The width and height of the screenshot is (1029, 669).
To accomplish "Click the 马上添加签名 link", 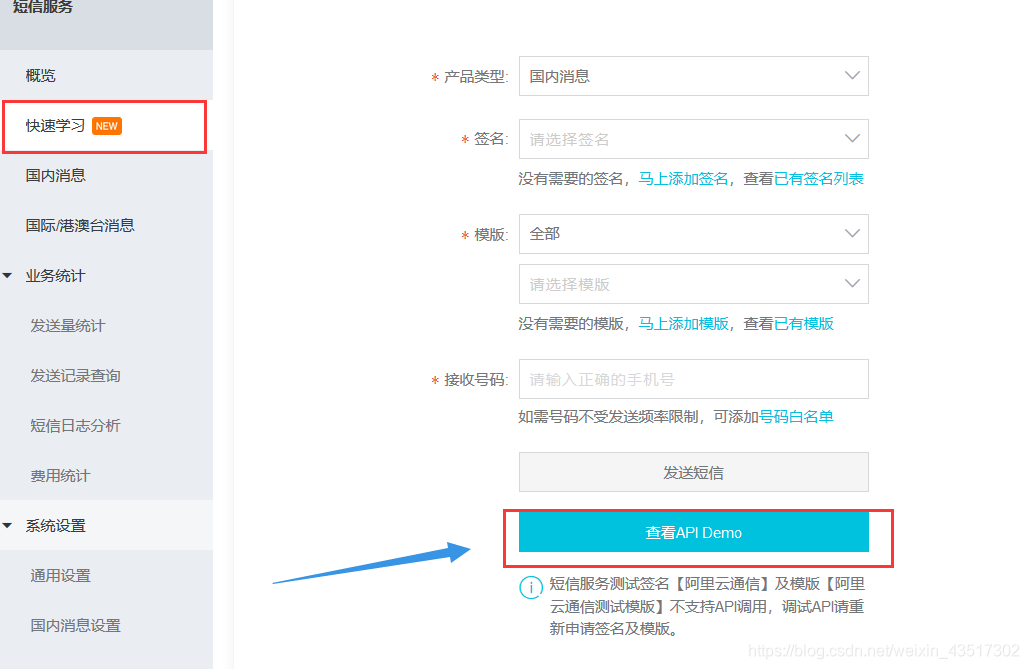I will tap(683, 179).
